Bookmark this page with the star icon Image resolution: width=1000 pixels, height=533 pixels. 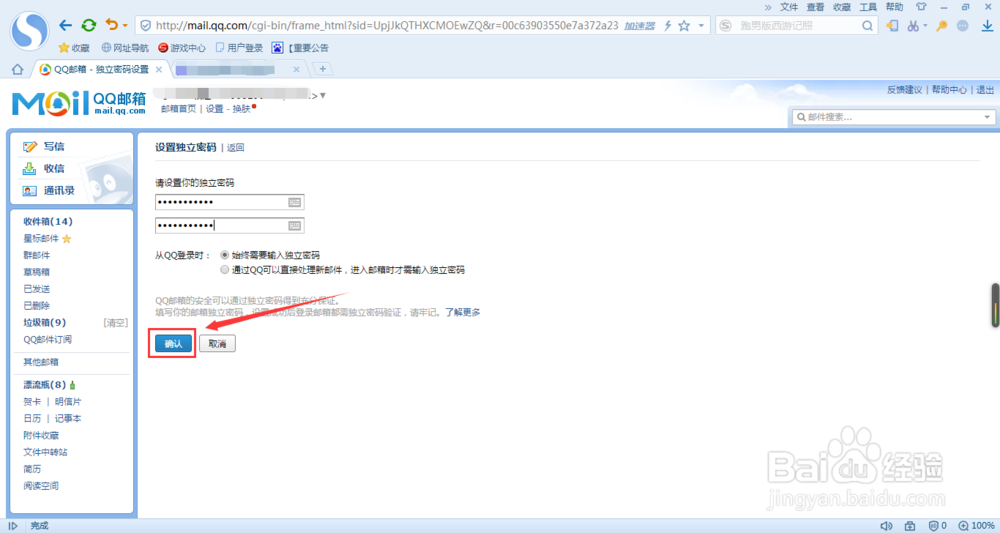(684, 26)
